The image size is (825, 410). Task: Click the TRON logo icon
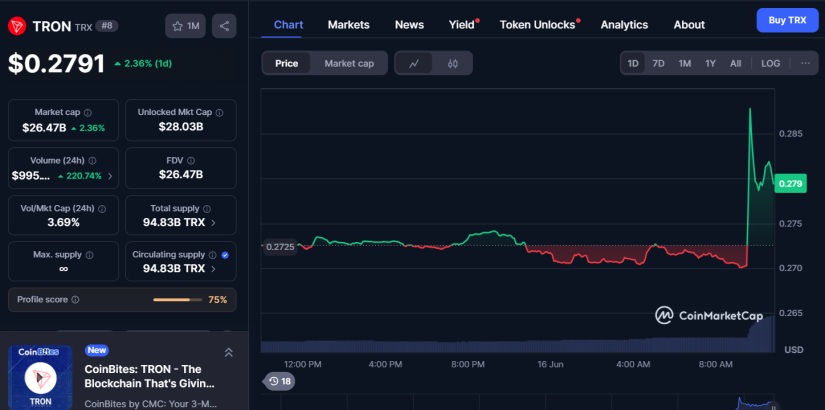pos(16,26)
